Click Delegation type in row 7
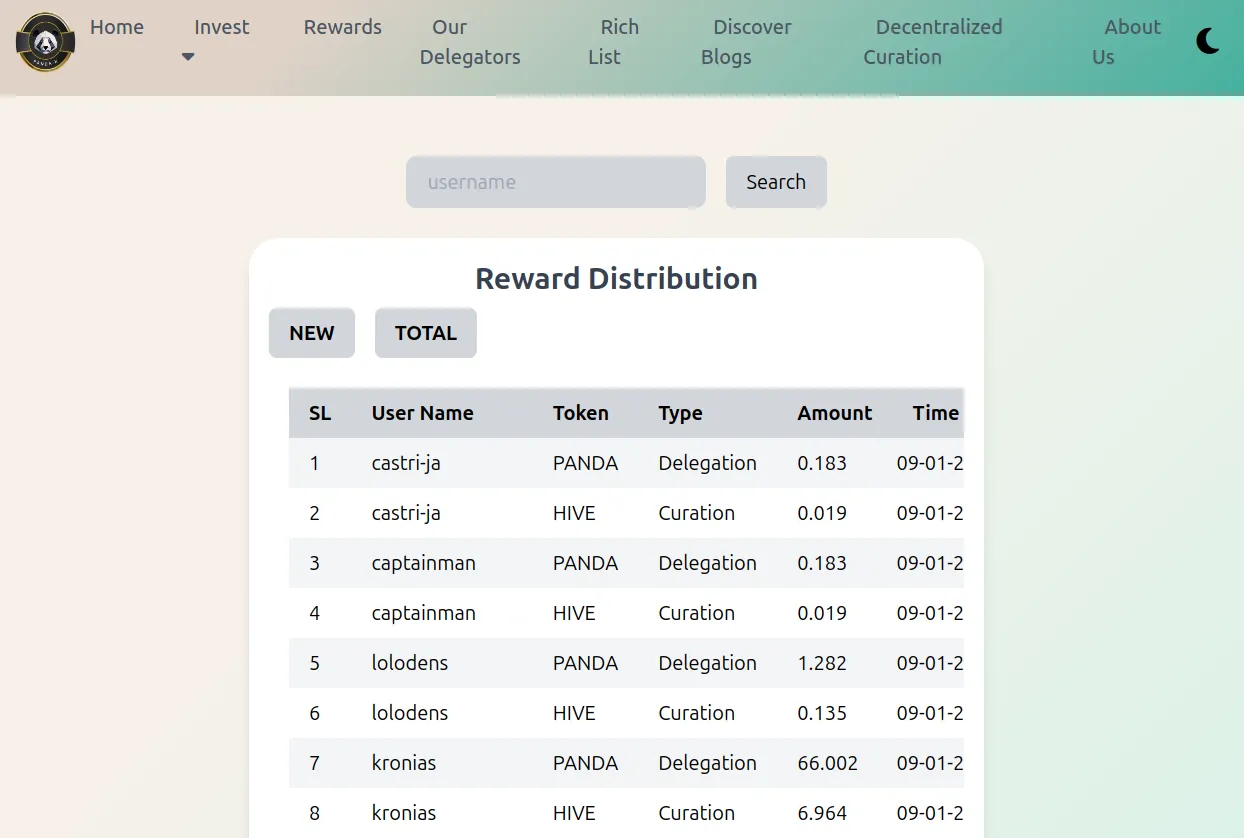The height and width of the screenshot is (838, 1244). [707, 763]
